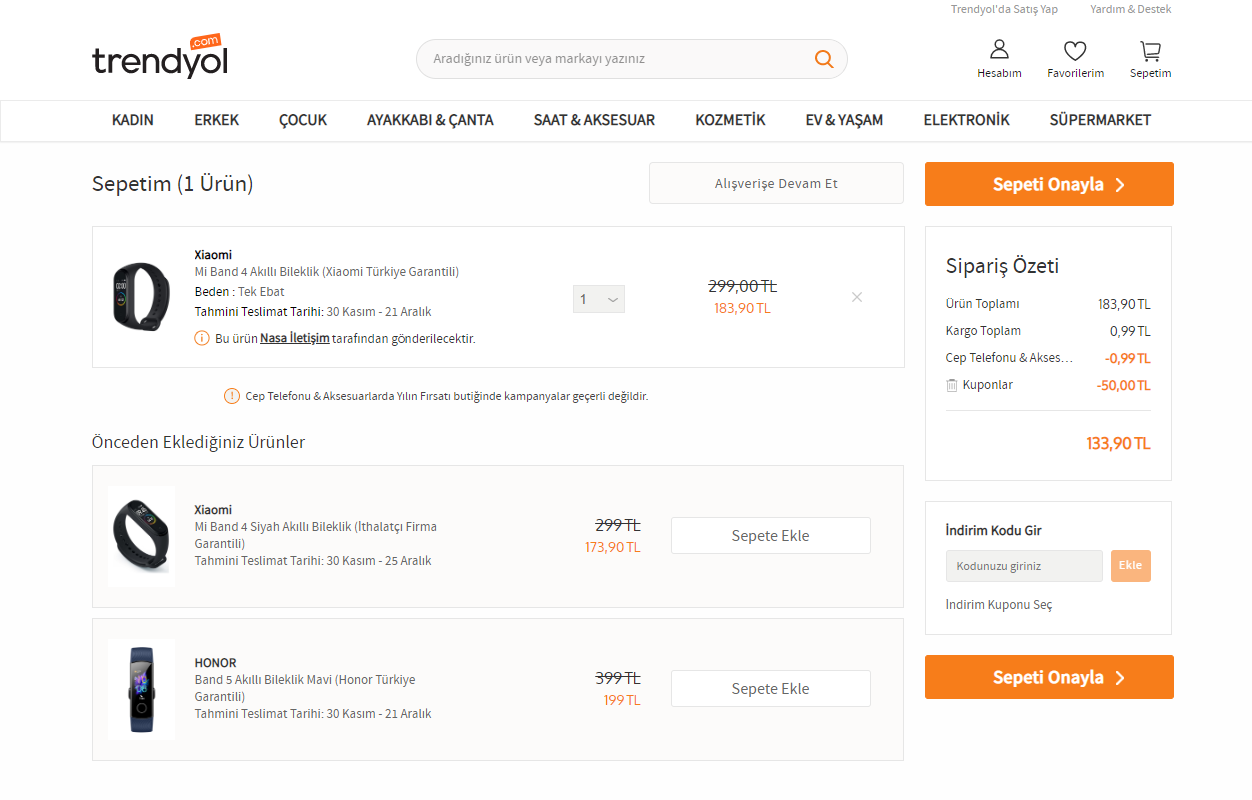The width and height of the screenshot is (1252, 800).
Task: Open HONOR Band 5 thumbnail
Action: [x=141, y=689]
